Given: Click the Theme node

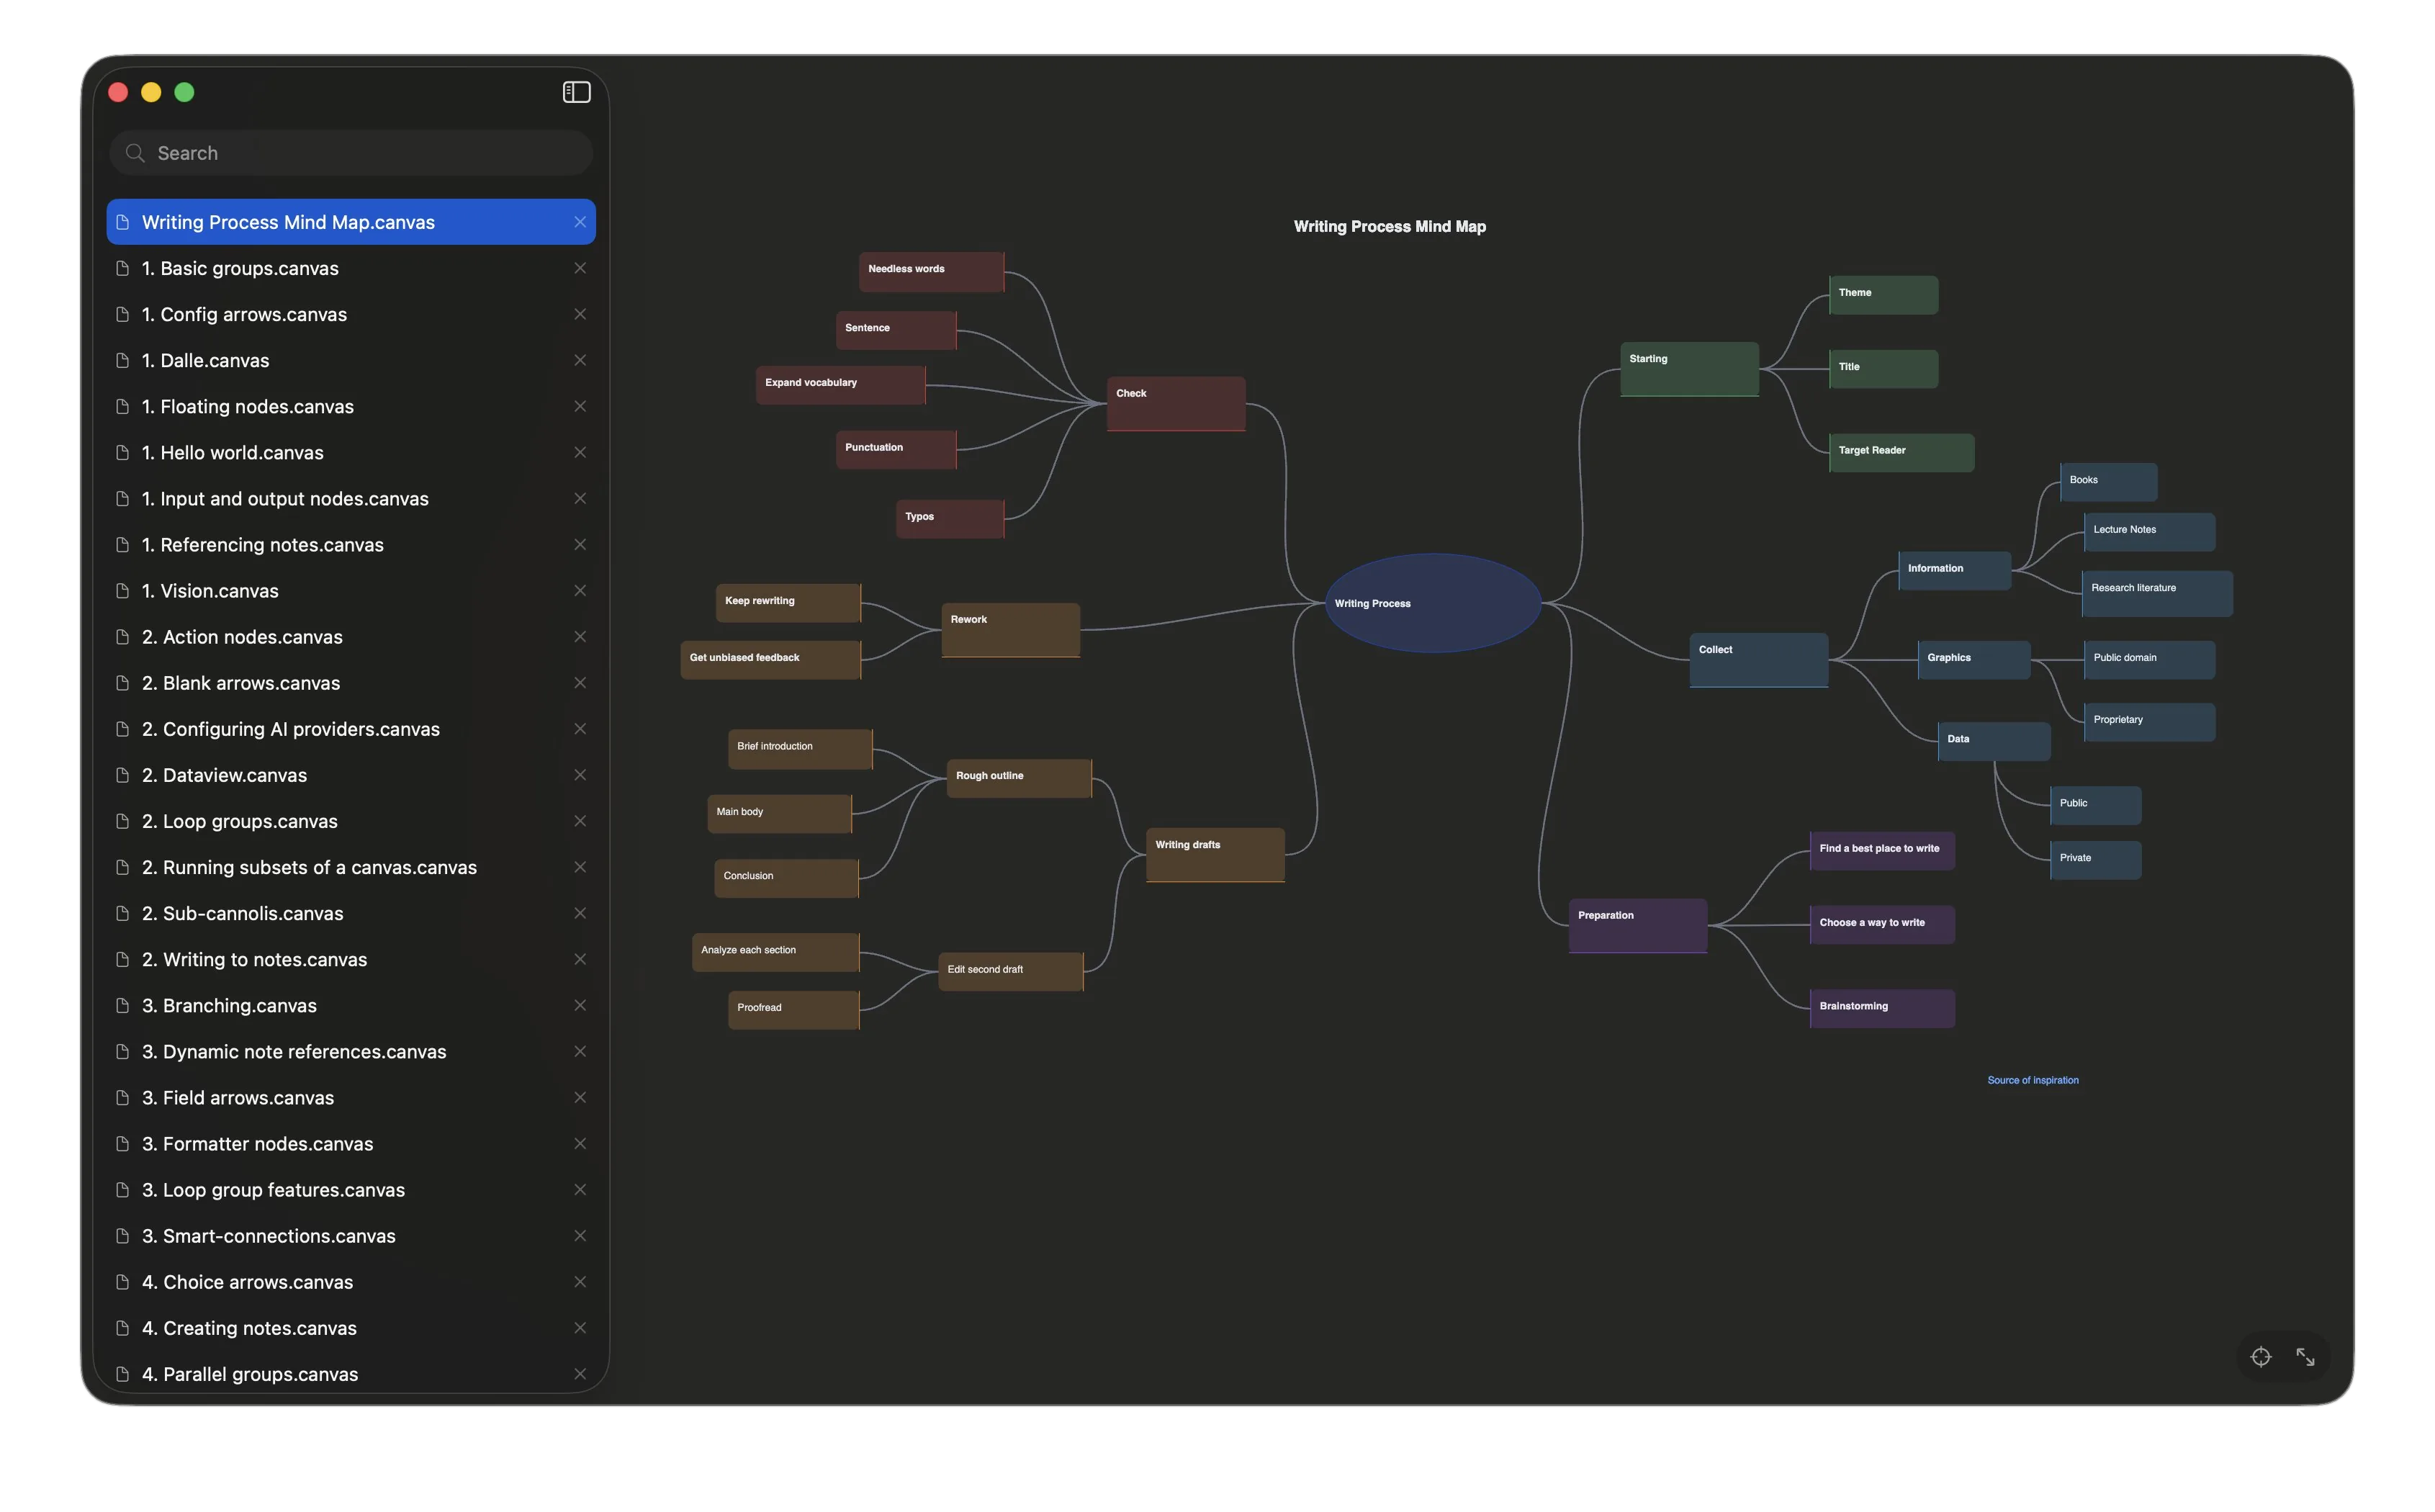Looking at the screenshot, I should [1883, 295].
